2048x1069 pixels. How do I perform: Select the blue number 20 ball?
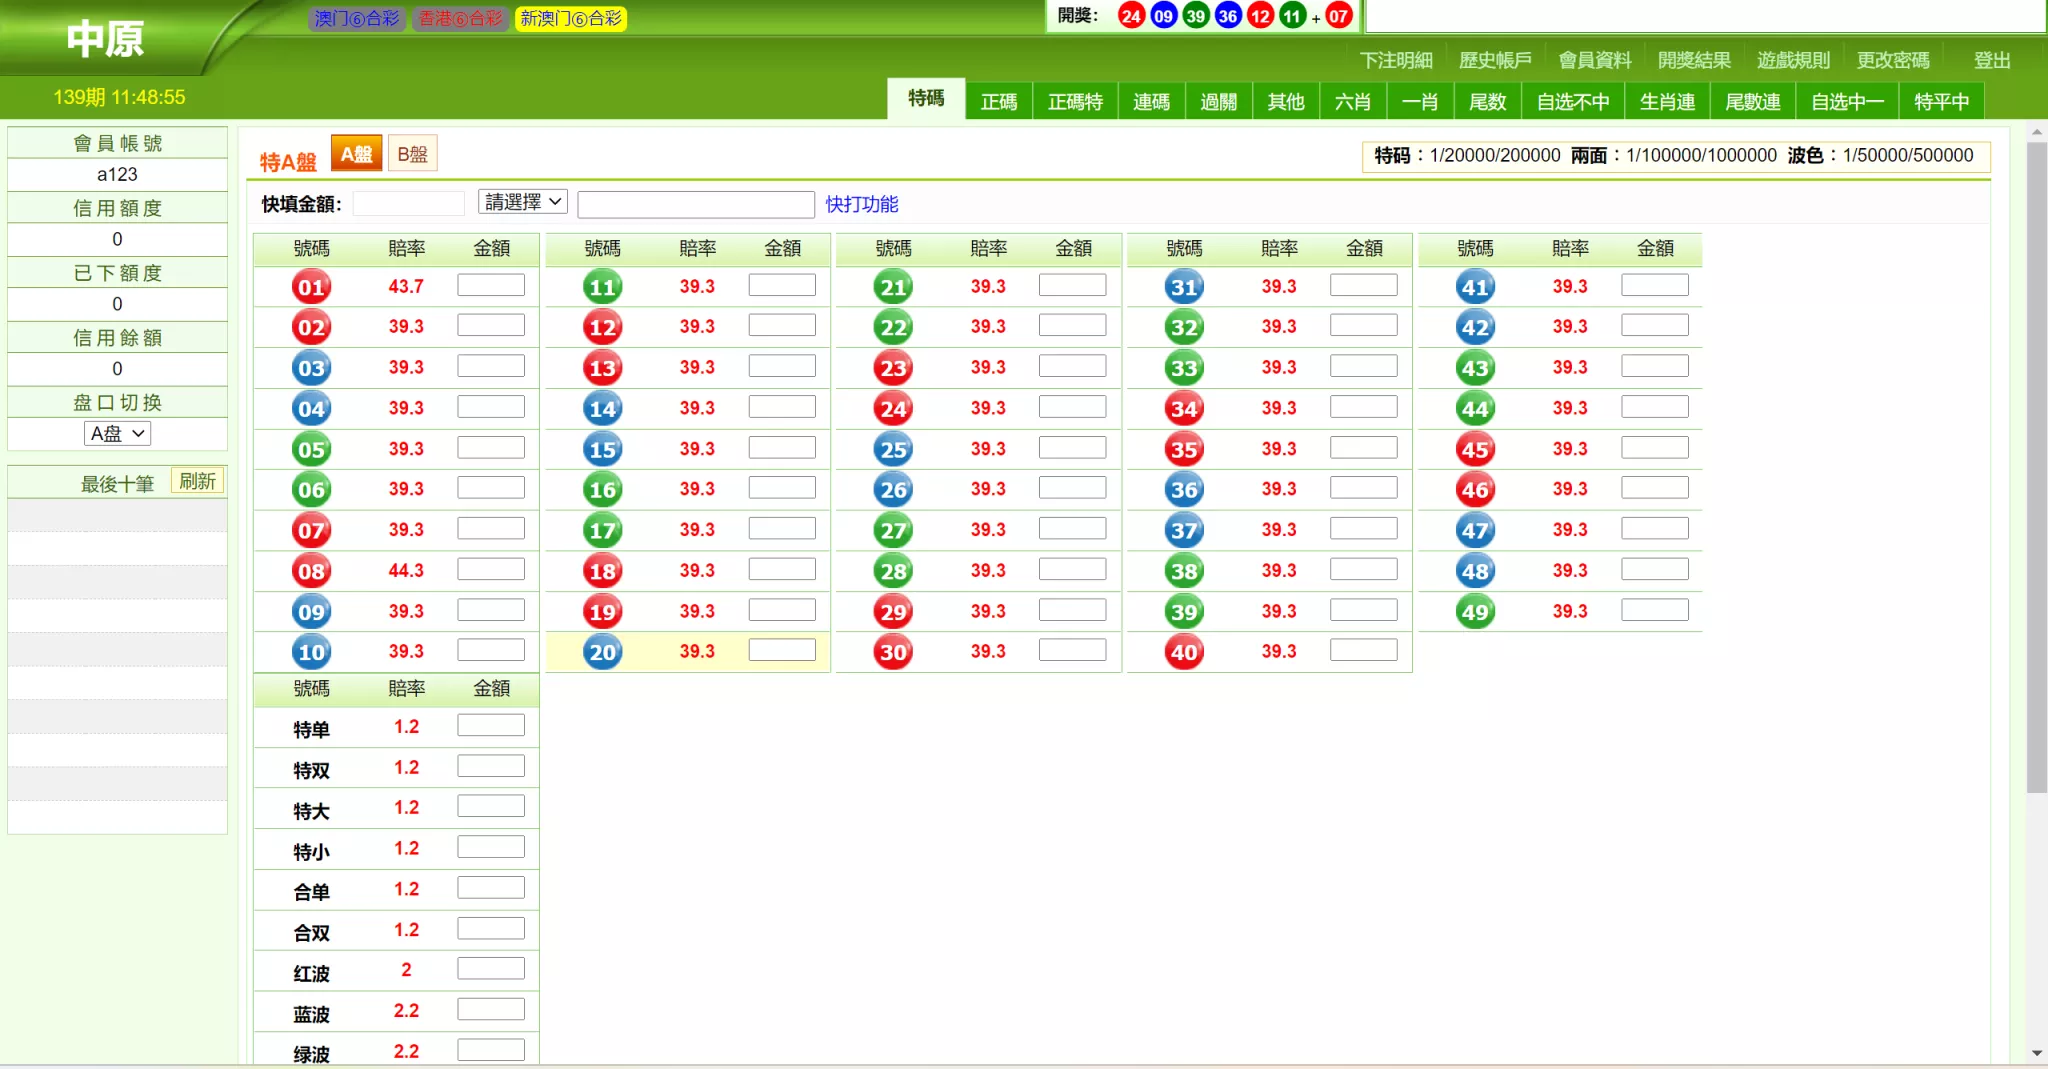602,652
